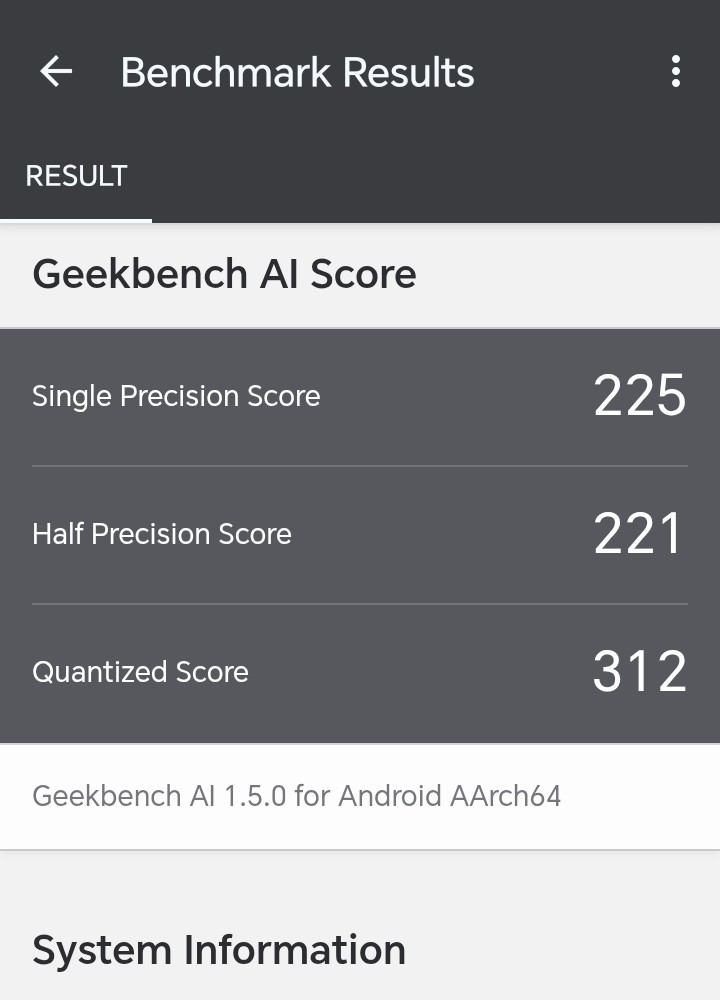
Task: Click the Half Precision Score label
Action: tap(162, 534)
